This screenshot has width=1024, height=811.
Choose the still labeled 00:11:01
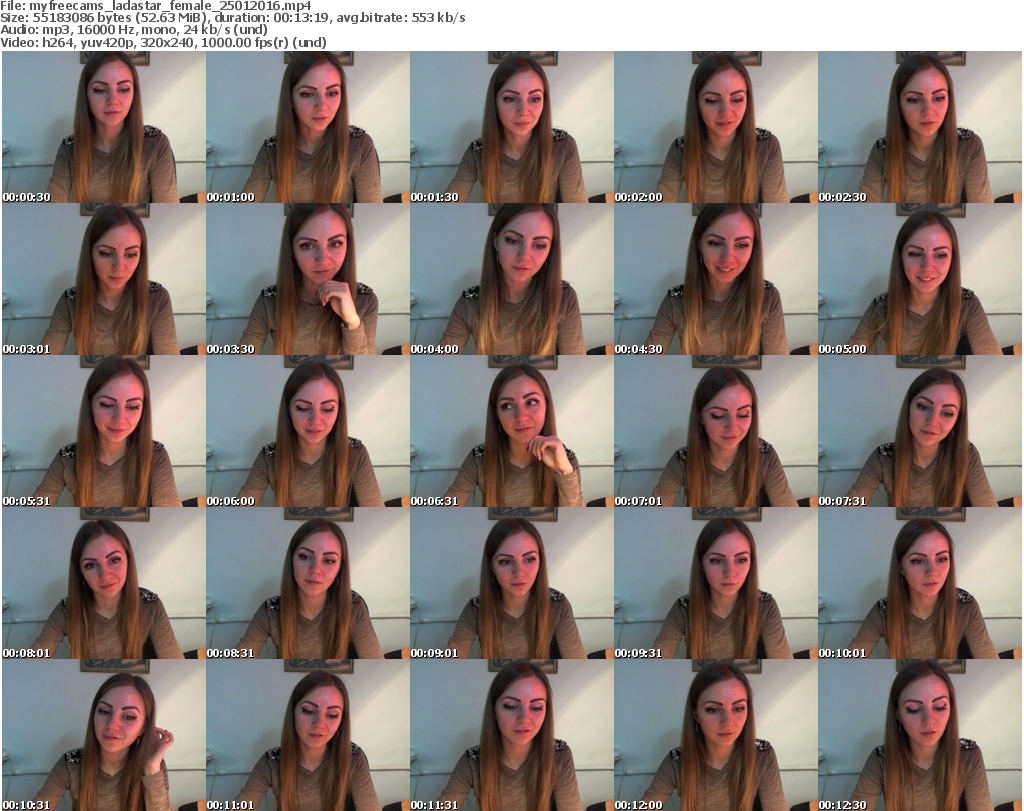tap(308, 735)
